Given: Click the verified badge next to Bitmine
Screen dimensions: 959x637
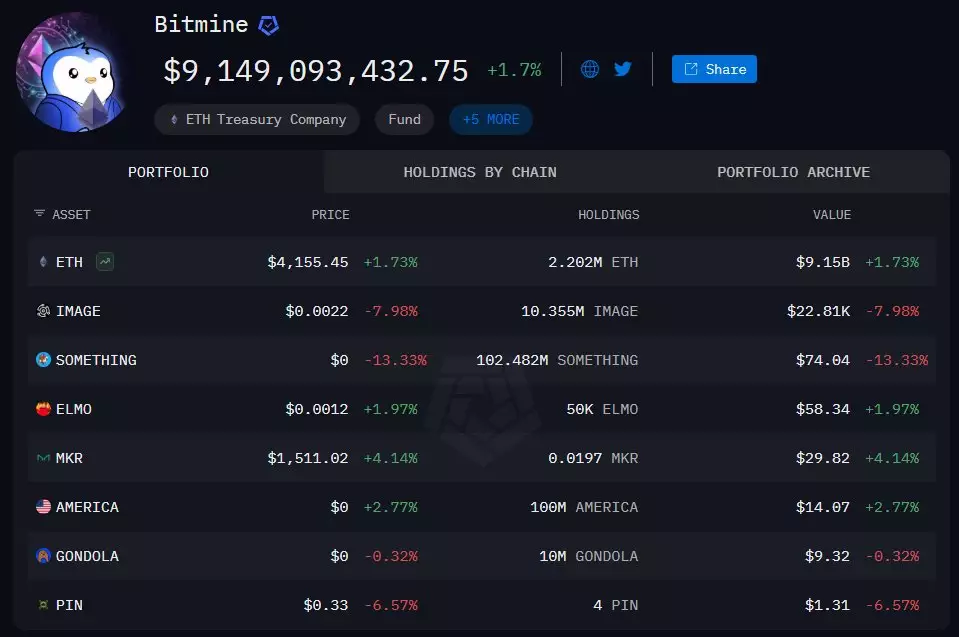Looking at the screenshot, I should click(x=268, y=25).
